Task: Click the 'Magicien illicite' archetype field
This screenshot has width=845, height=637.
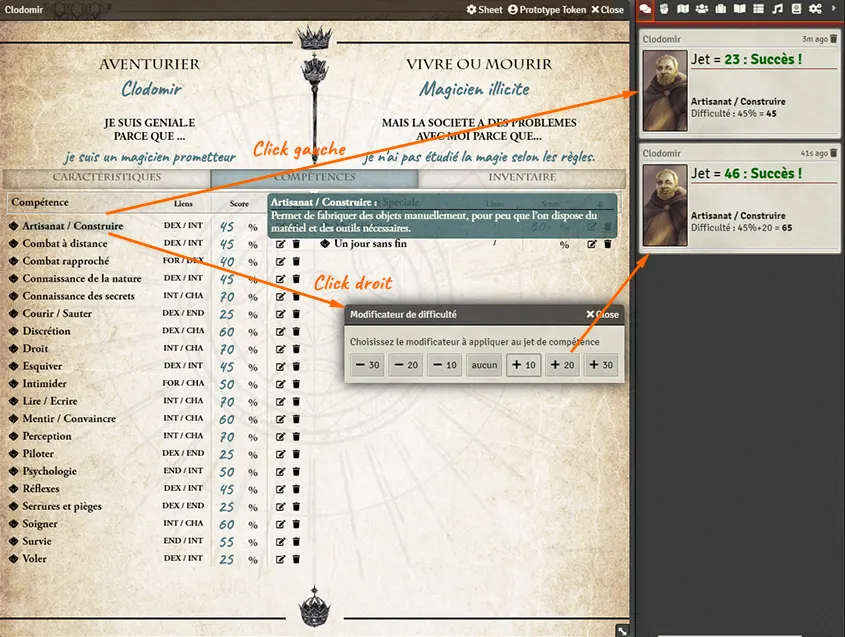Action: click(x=474, y=89)
